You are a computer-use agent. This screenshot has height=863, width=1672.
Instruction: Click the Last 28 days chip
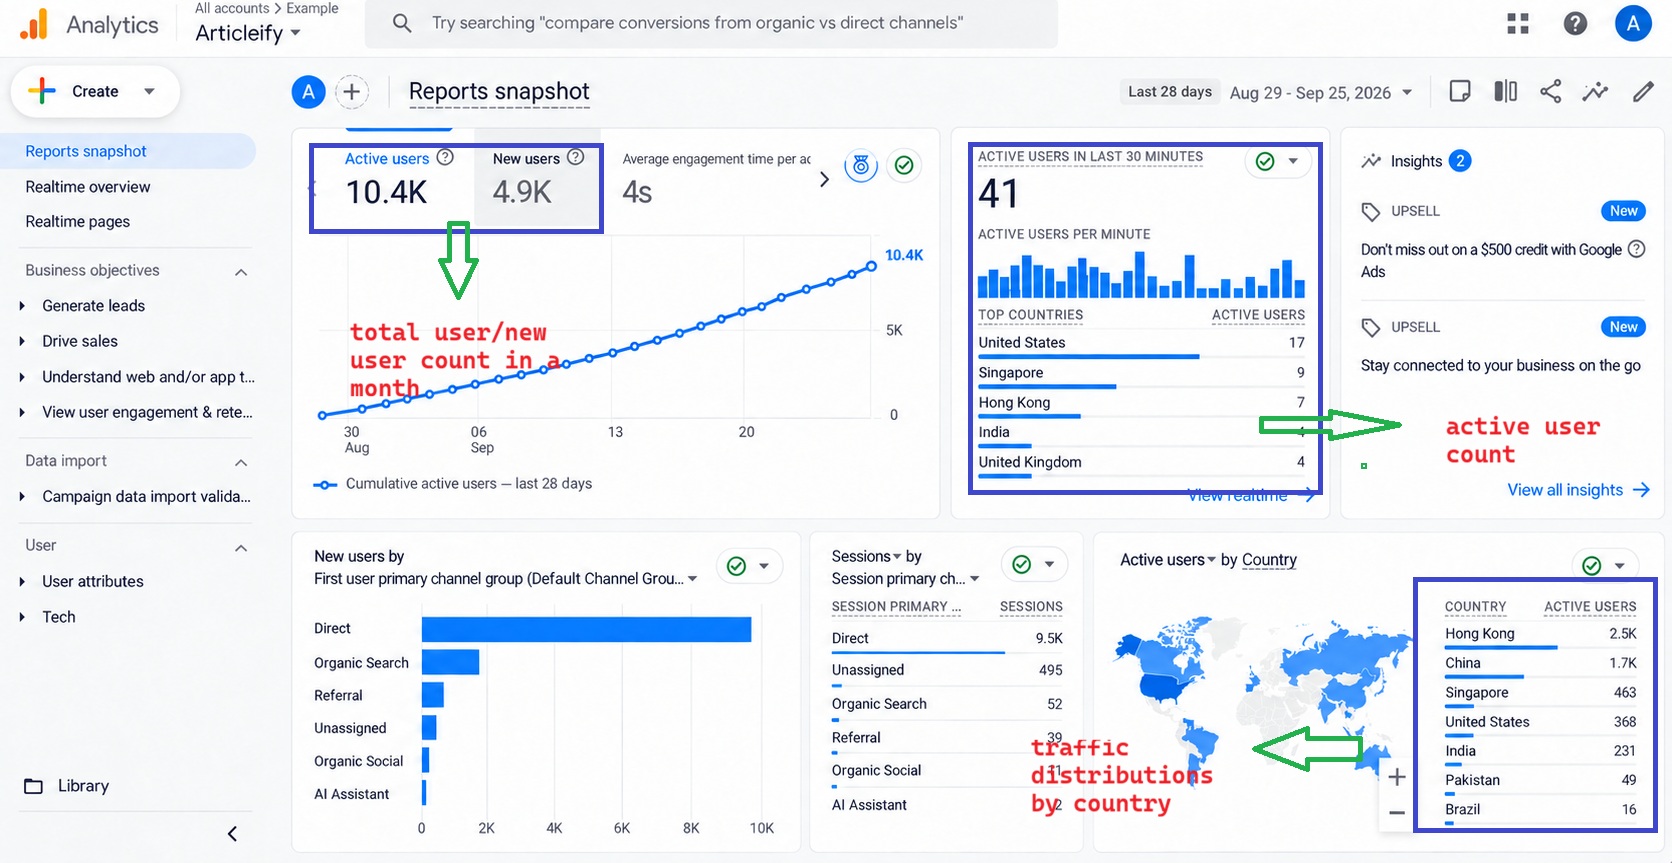[x=1169, y=92]
